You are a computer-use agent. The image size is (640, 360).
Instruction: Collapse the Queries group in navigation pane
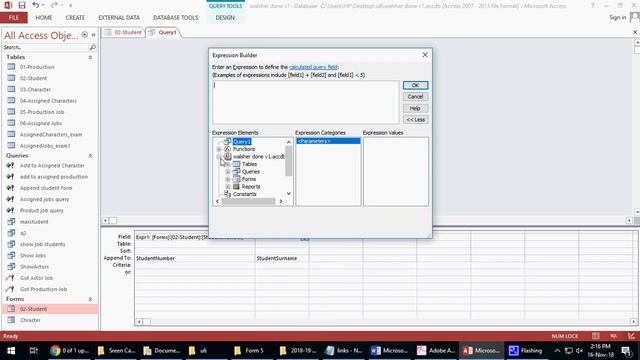90,156
